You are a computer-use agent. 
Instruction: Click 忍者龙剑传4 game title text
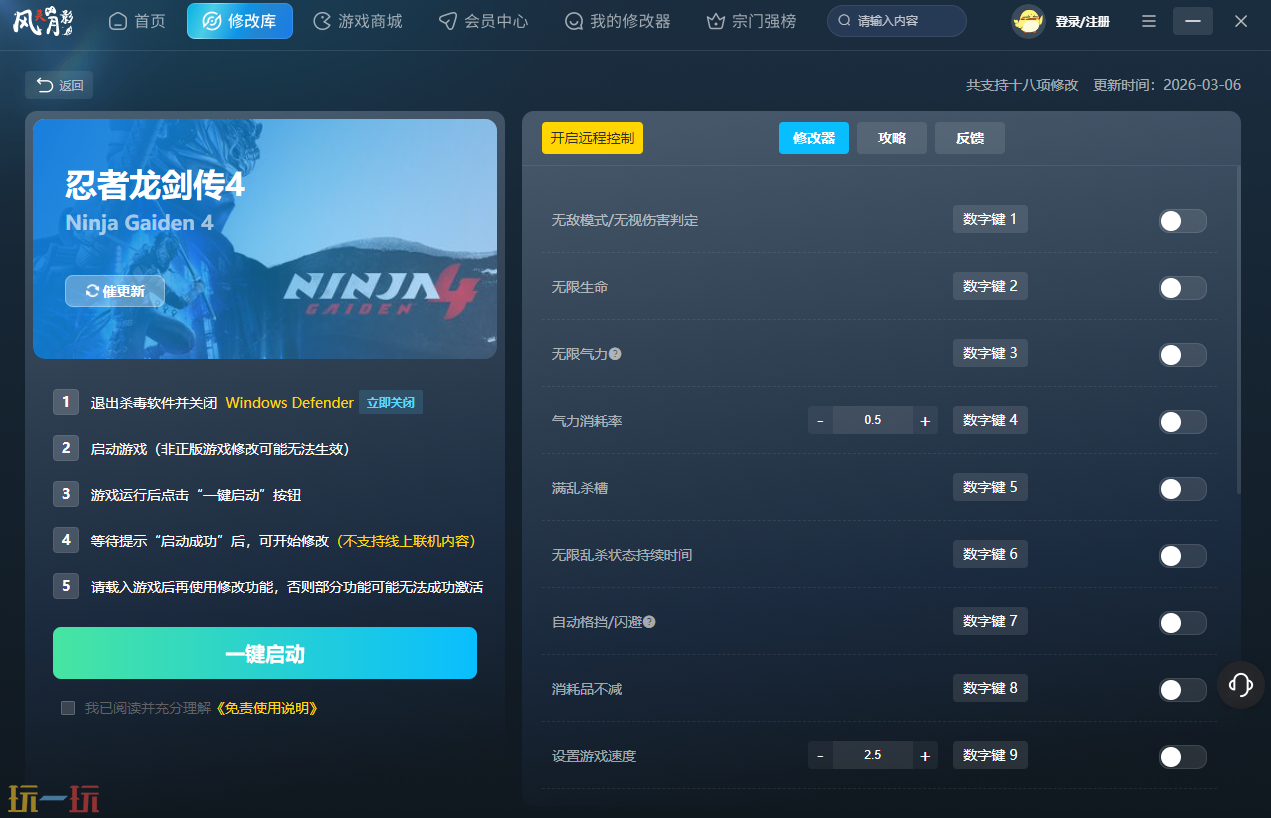pos(155,186)
